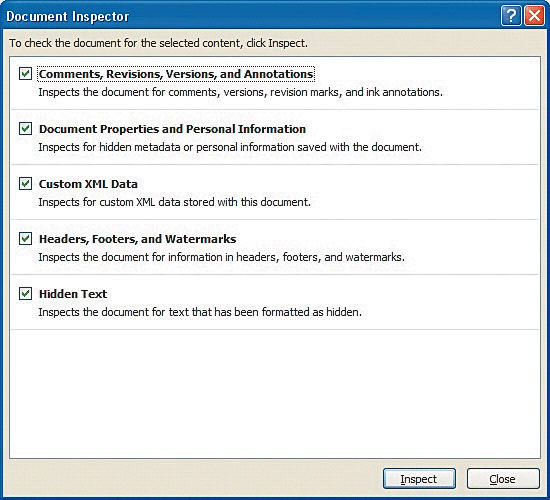Viewport: 550px width, 500px height.
Task: Click the Help question mark icon
Action: tap(511, 16)
